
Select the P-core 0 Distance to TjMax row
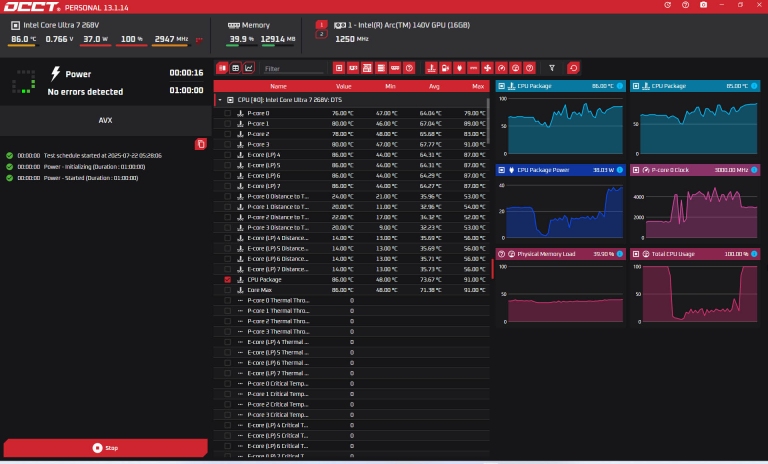coord(352,196)
